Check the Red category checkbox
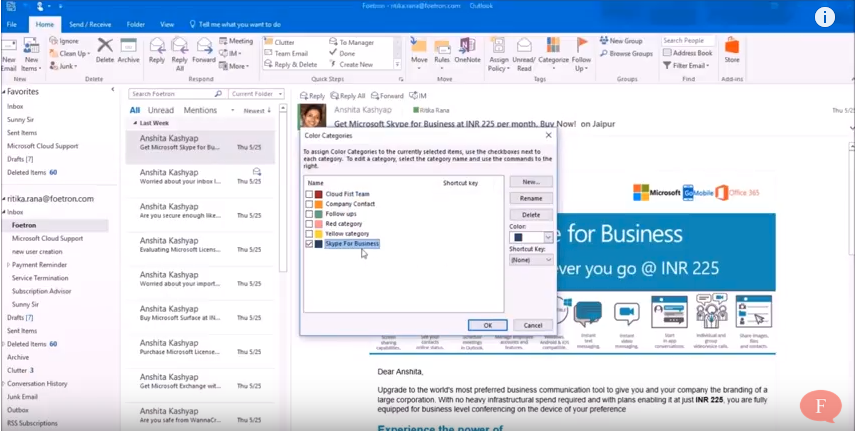 tap(309, 223)
